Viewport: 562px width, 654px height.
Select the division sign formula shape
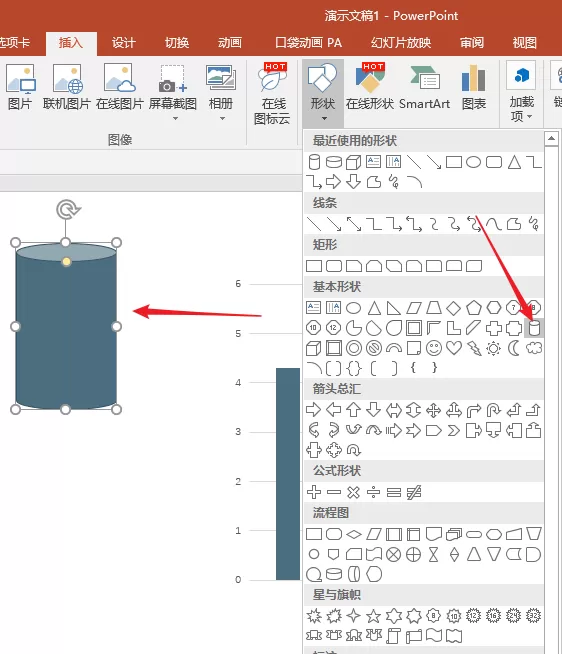[373, 493]
